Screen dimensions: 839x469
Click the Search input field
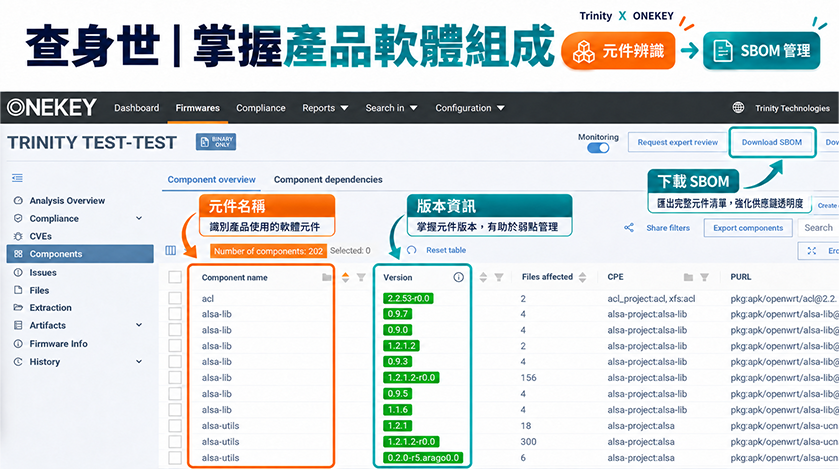[818, 228]
